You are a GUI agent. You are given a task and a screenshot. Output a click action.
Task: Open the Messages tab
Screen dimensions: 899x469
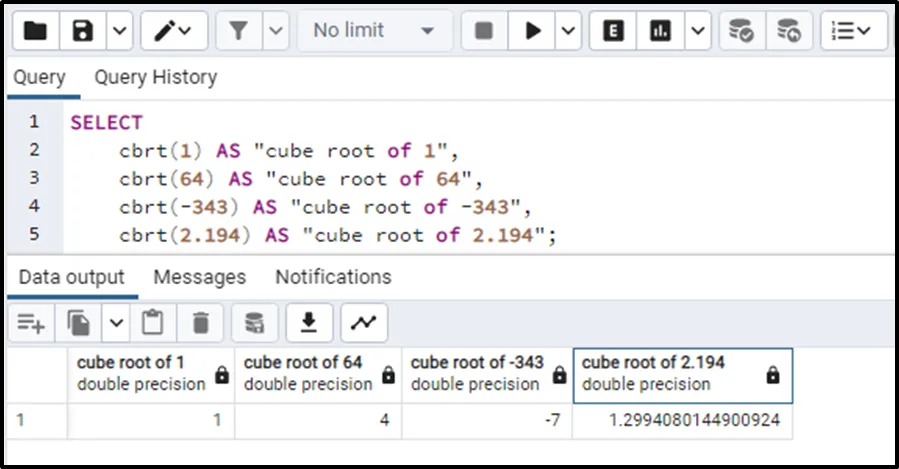click(x=199, y=277)
